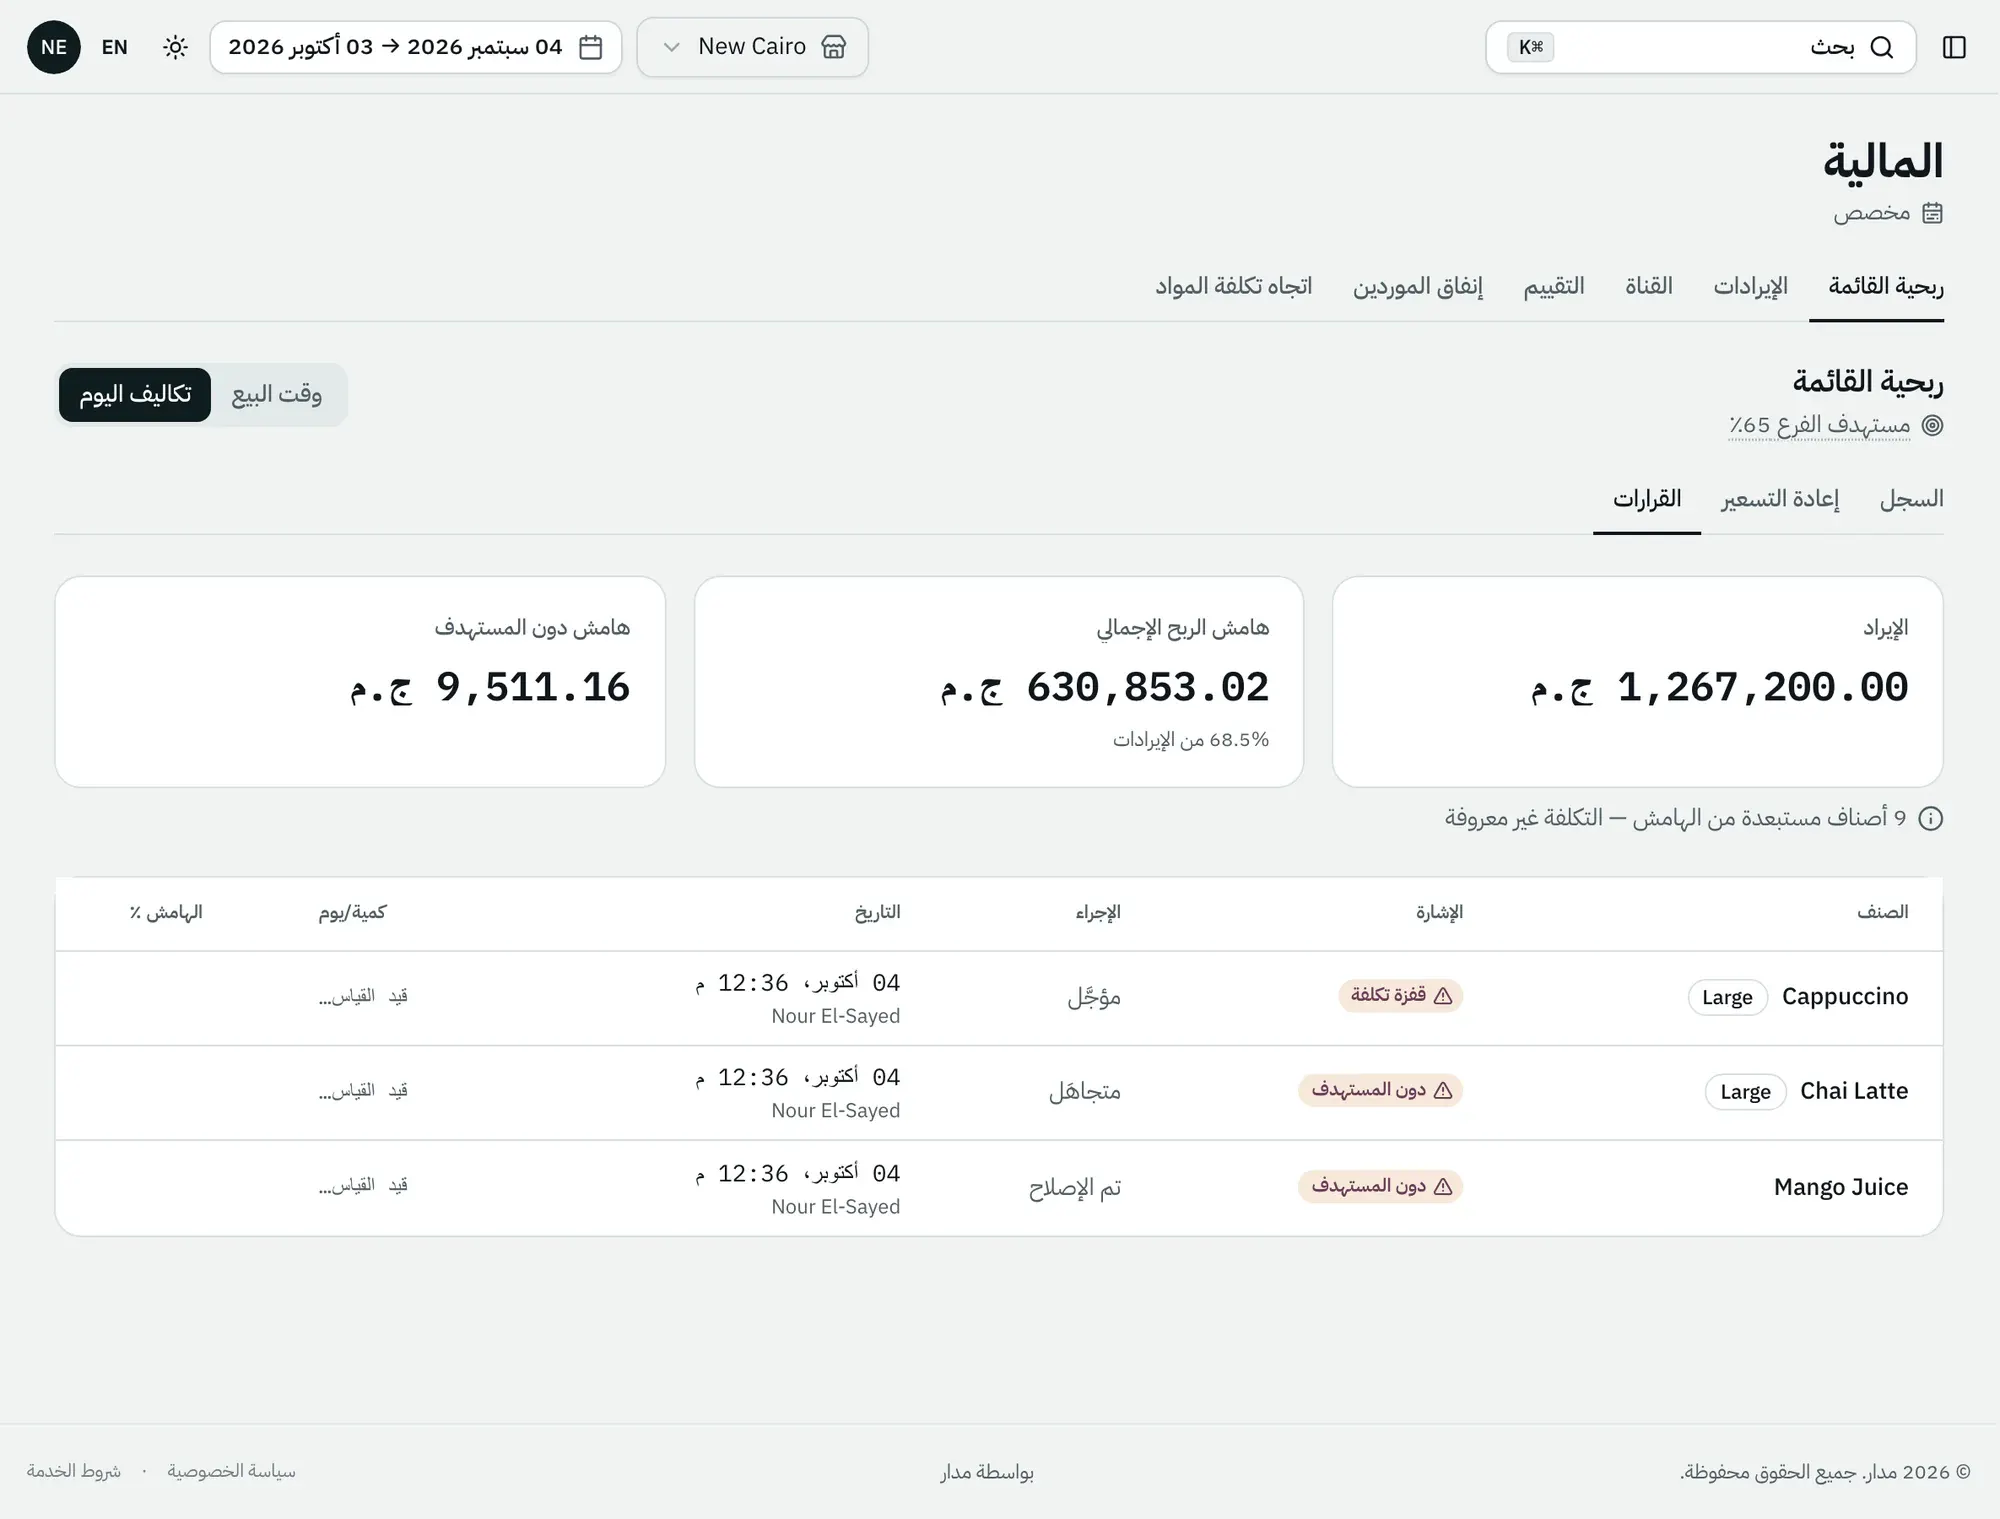Click the دون المستهدف badge on Chai Latte
This screenshot has height=1519, width=2000.
tap(1380, 1091)
